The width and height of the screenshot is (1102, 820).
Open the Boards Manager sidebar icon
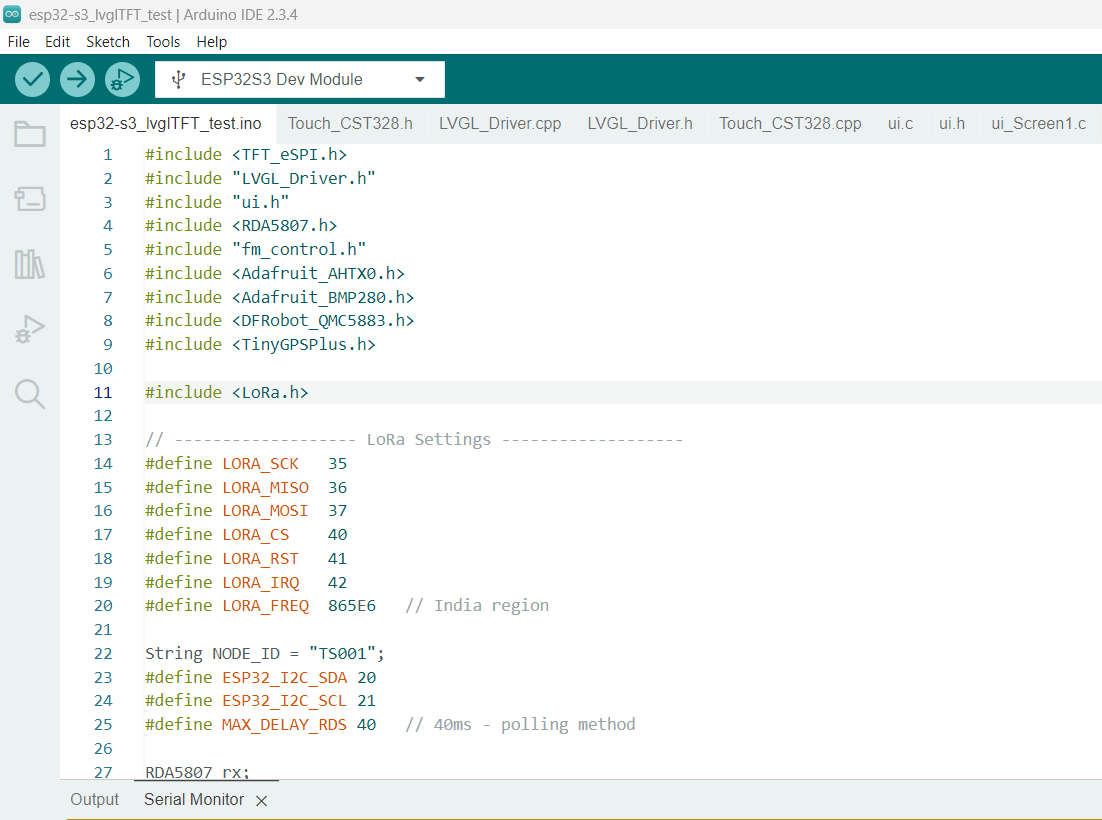[x=30, y=199]
